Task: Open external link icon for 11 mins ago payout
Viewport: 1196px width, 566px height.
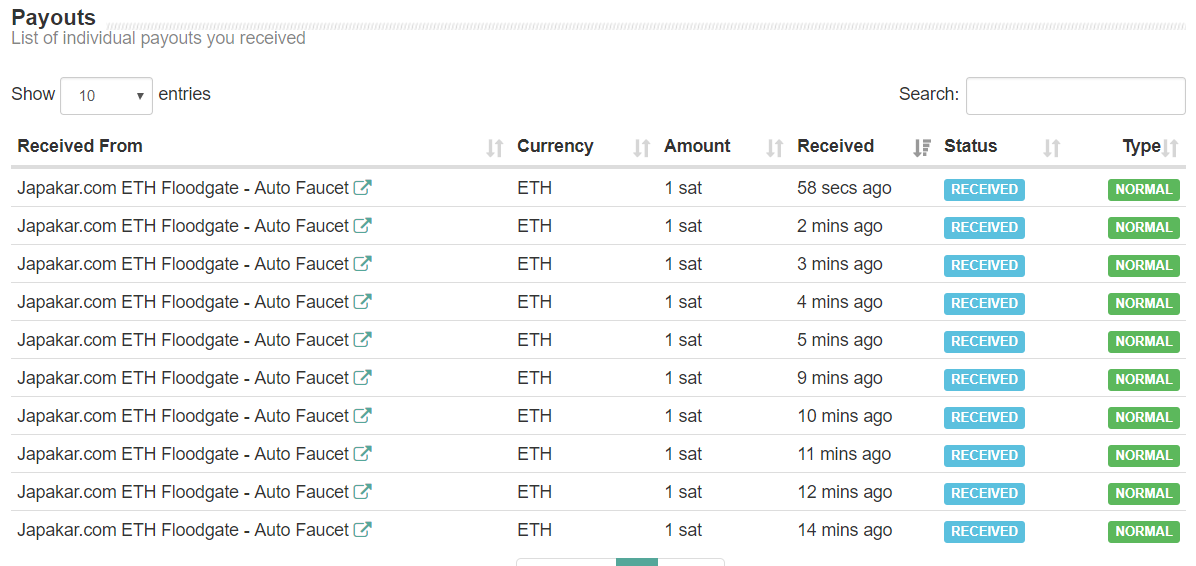Action: pyautogui.click(x=363, y=454)
